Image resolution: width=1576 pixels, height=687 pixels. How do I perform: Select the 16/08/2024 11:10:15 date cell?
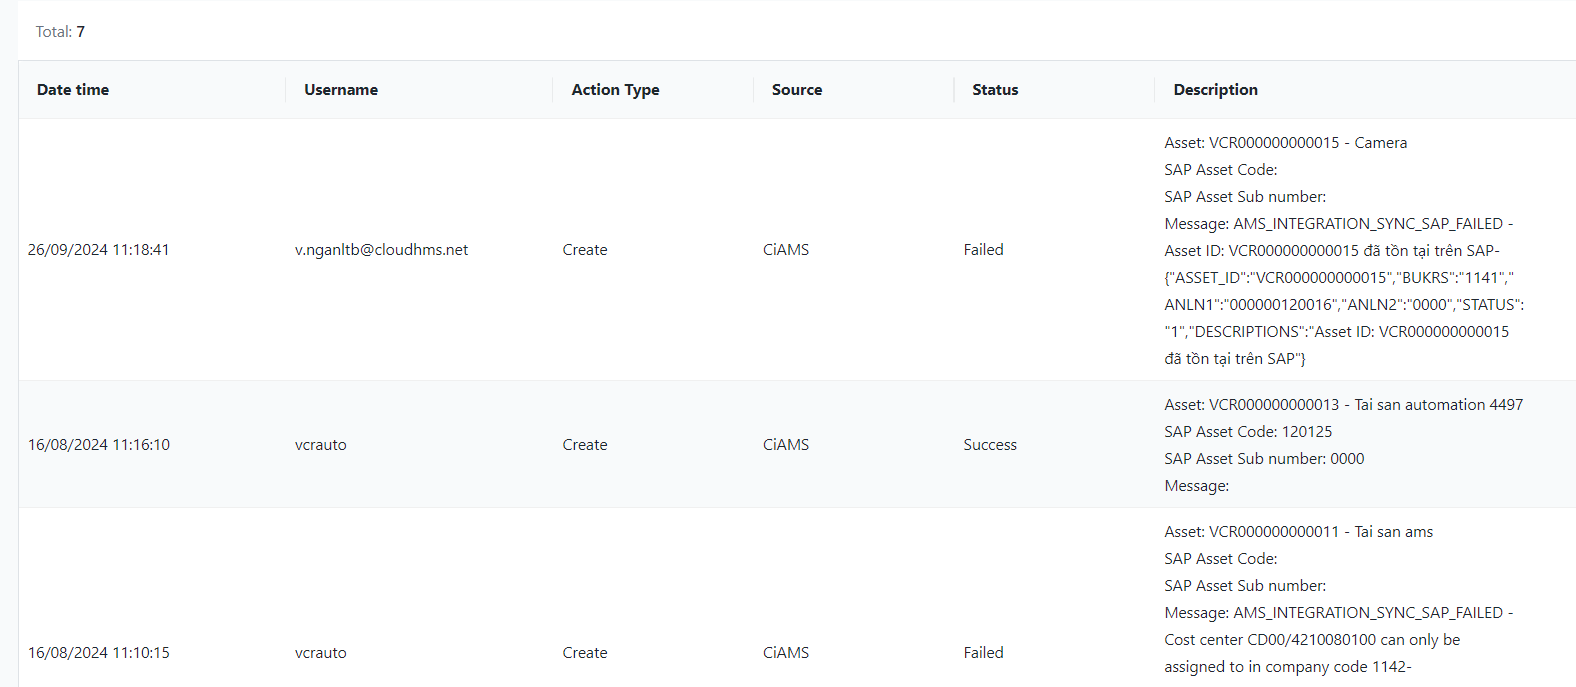[x=99, y=653]
